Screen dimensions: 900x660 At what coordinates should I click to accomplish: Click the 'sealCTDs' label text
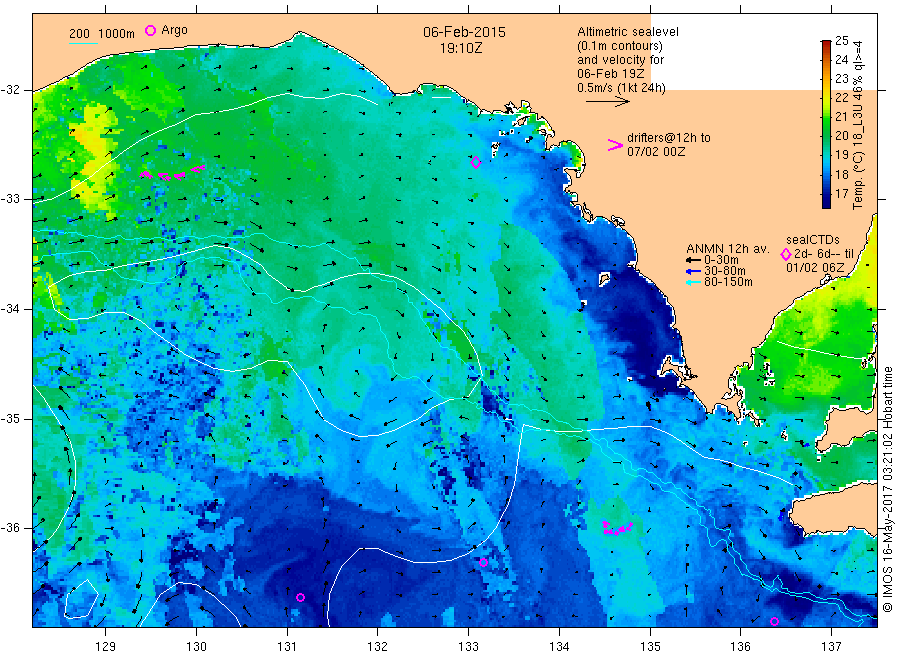[x=813, y=240]
